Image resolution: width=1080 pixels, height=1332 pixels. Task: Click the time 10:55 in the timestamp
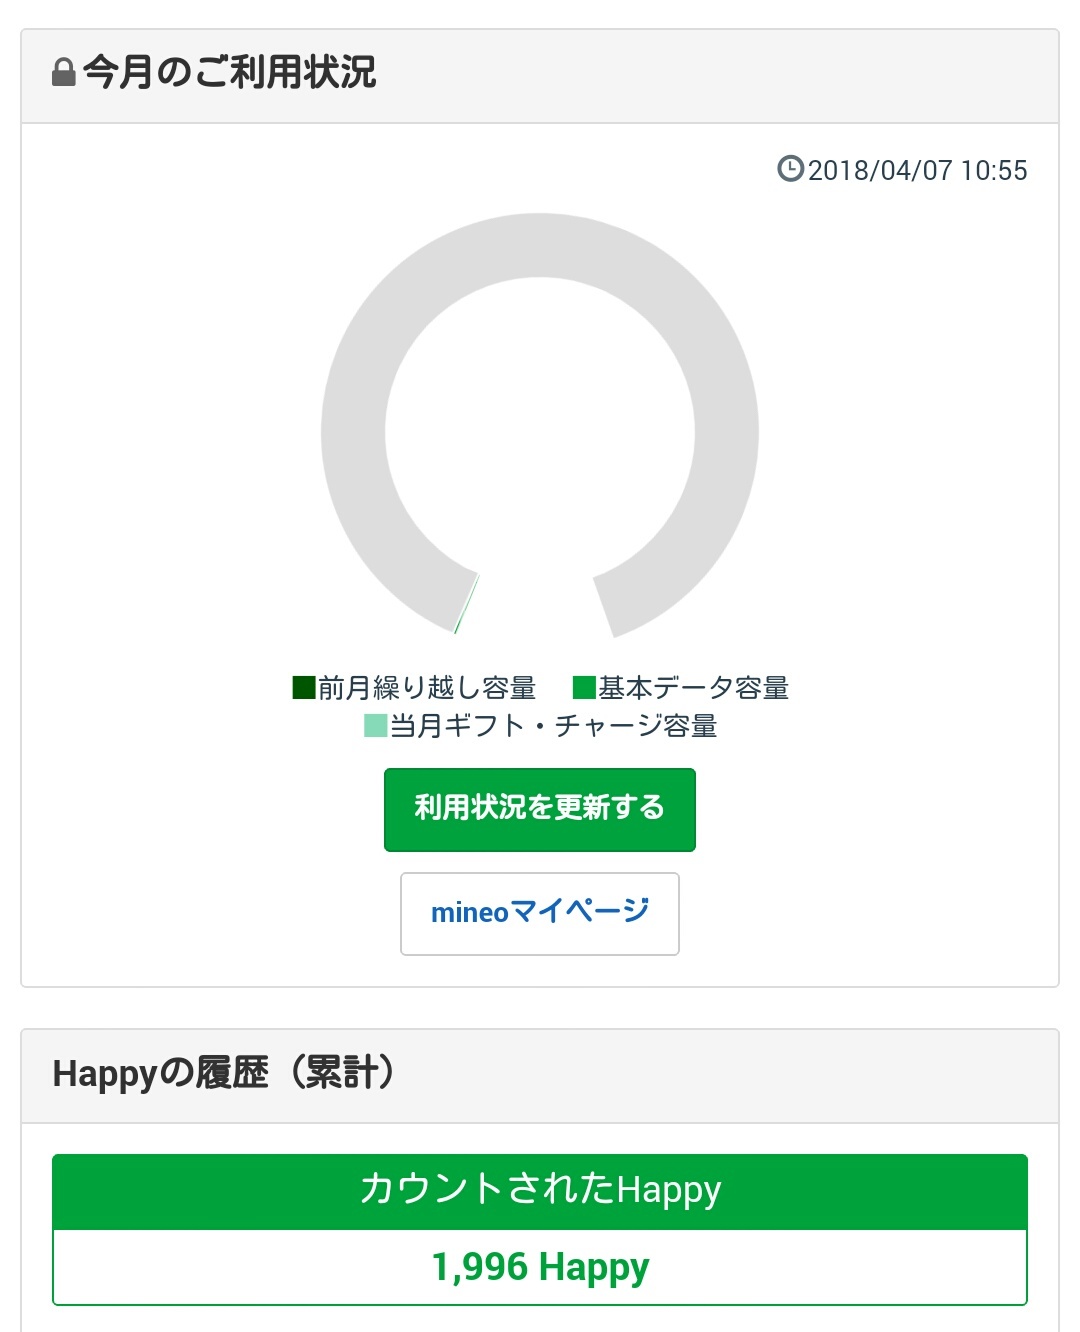(x=994, y=170)
